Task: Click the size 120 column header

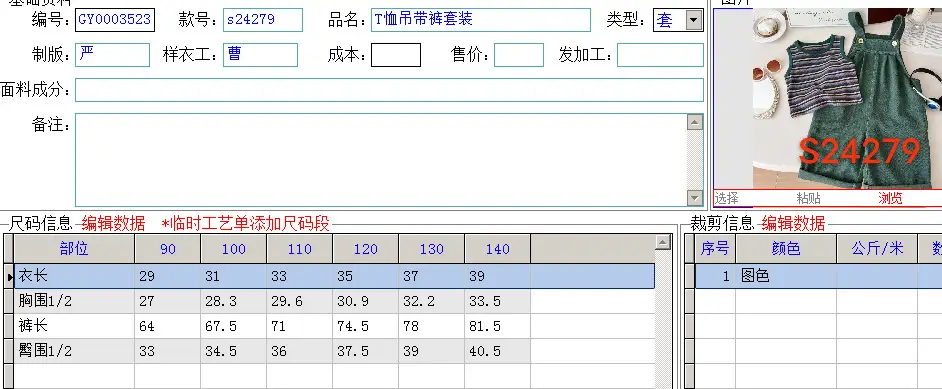Action: click(x=366, y=249)
